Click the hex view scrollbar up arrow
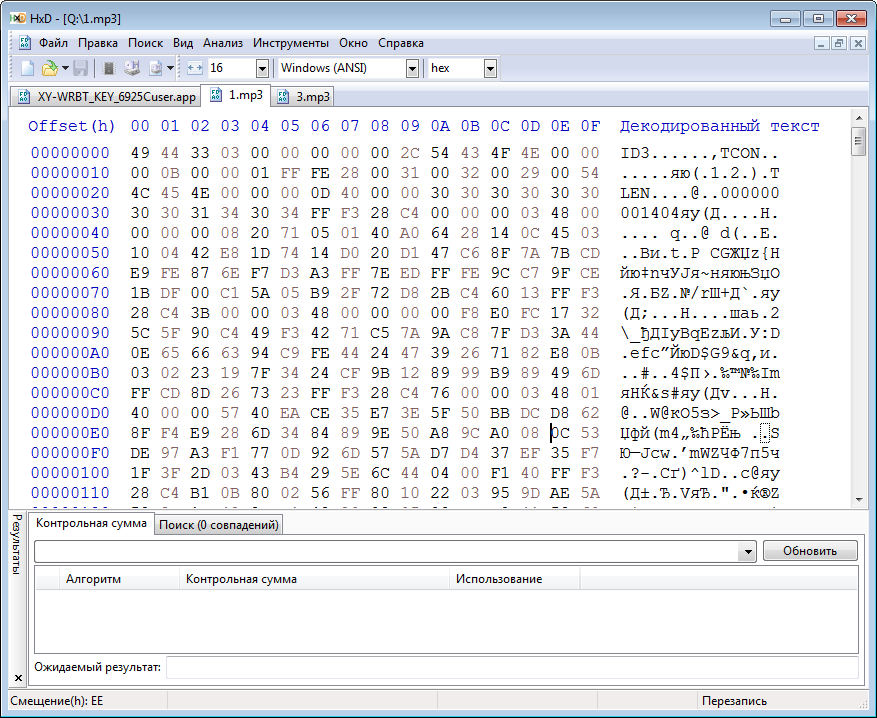Image resolution: width=877 pixels, height=718 pixels. point(859,118)
